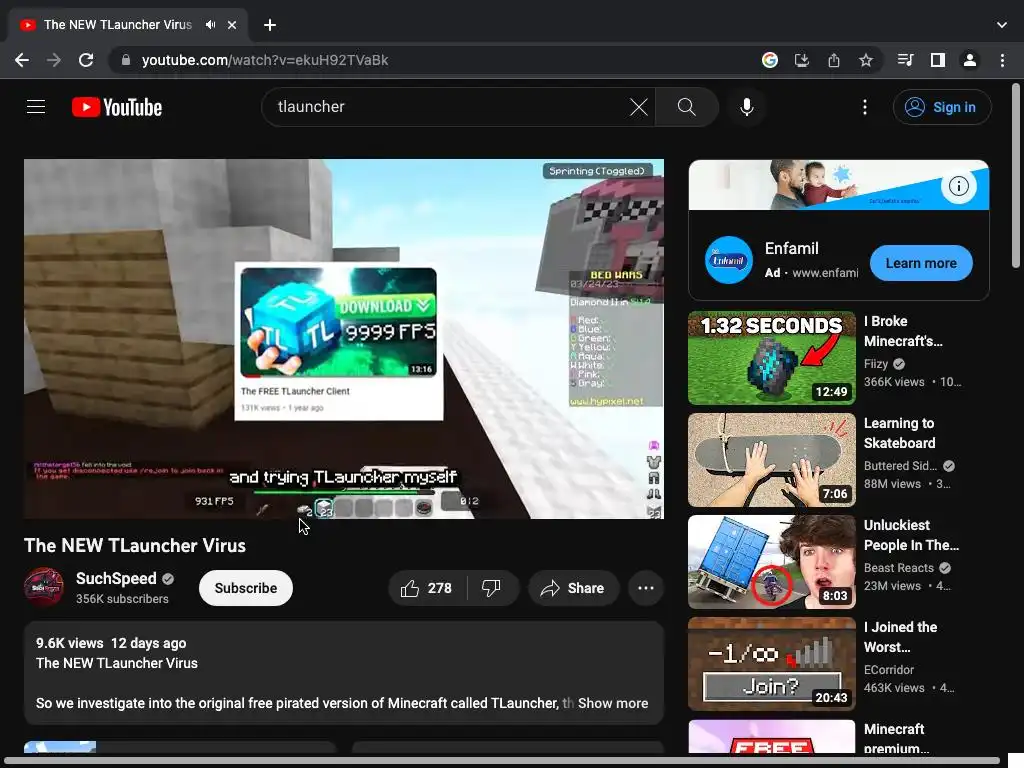The image size is (1024, 768).
Task: Open the browser profile icon
Action: pos(970,60)
